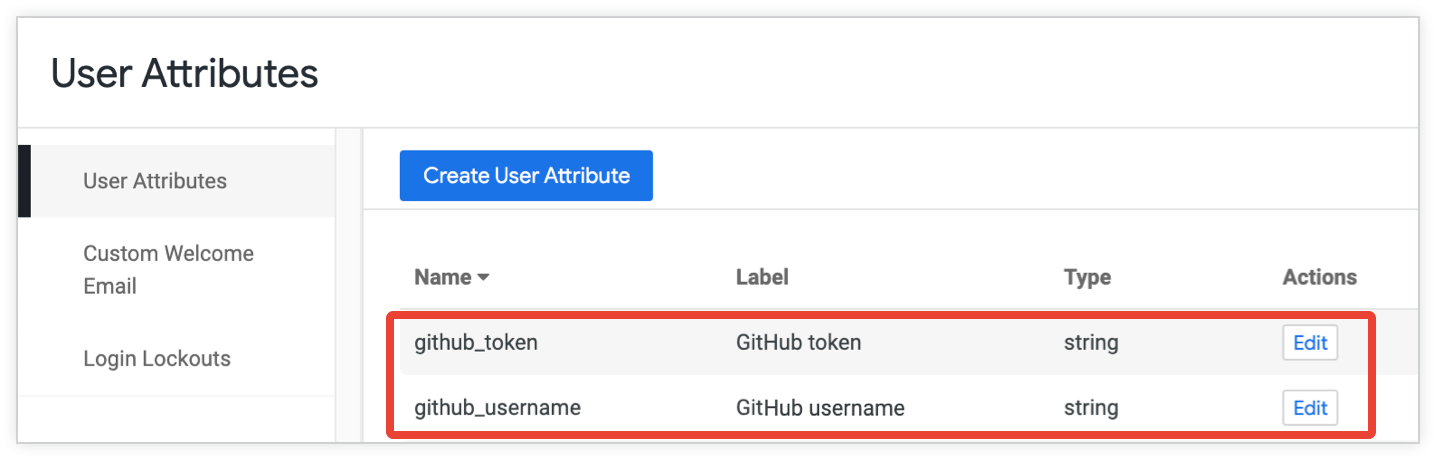Click the Actions column header
This screenshot has width=1436, height=460.
[x=1319, y=277]
